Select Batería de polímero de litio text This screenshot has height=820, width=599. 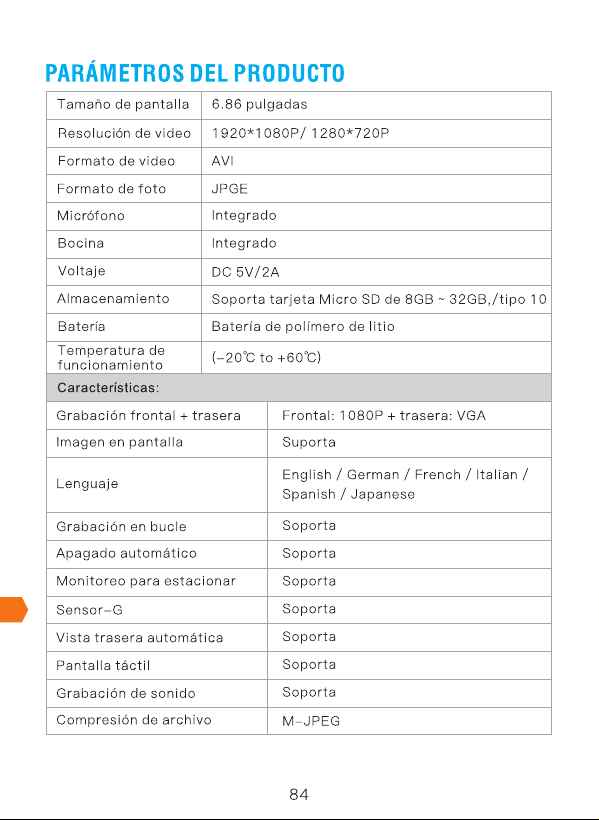point(303,326)
